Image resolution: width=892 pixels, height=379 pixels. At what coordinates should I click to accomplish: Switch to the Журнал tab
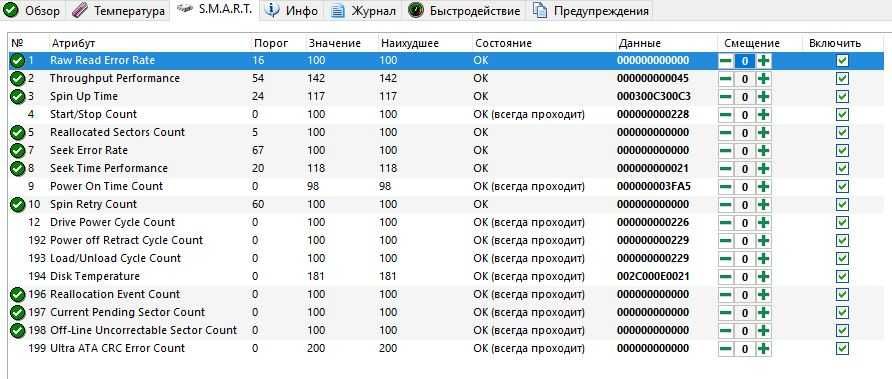pyautogui.click(x=364, y=11)
